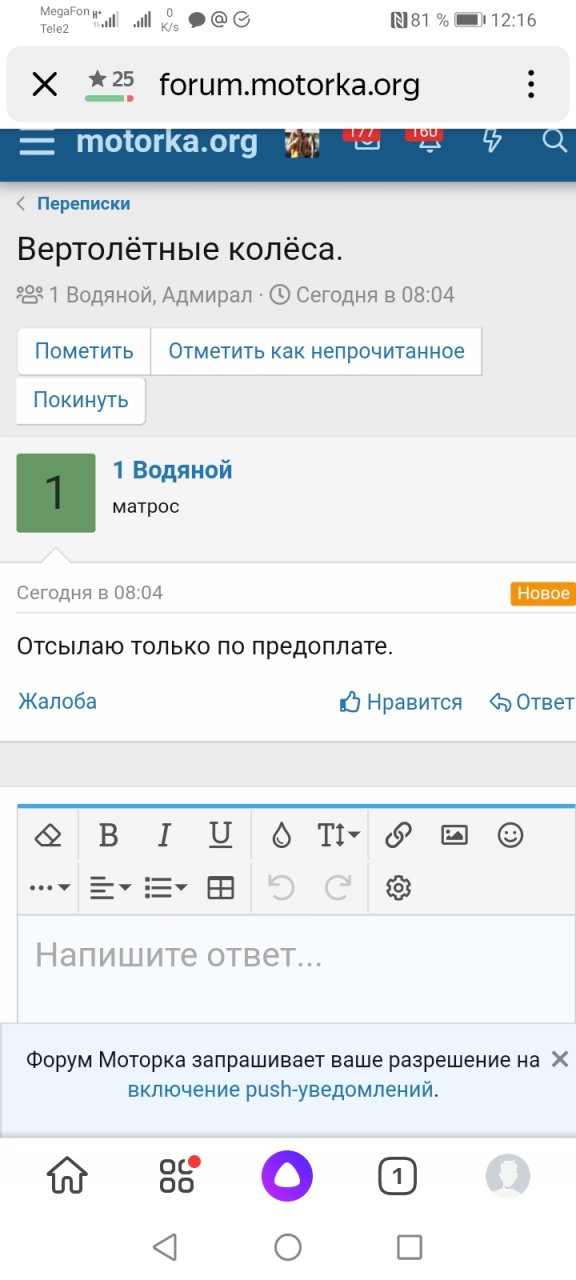Click the Жалоба report link

[x=57, y=701]
